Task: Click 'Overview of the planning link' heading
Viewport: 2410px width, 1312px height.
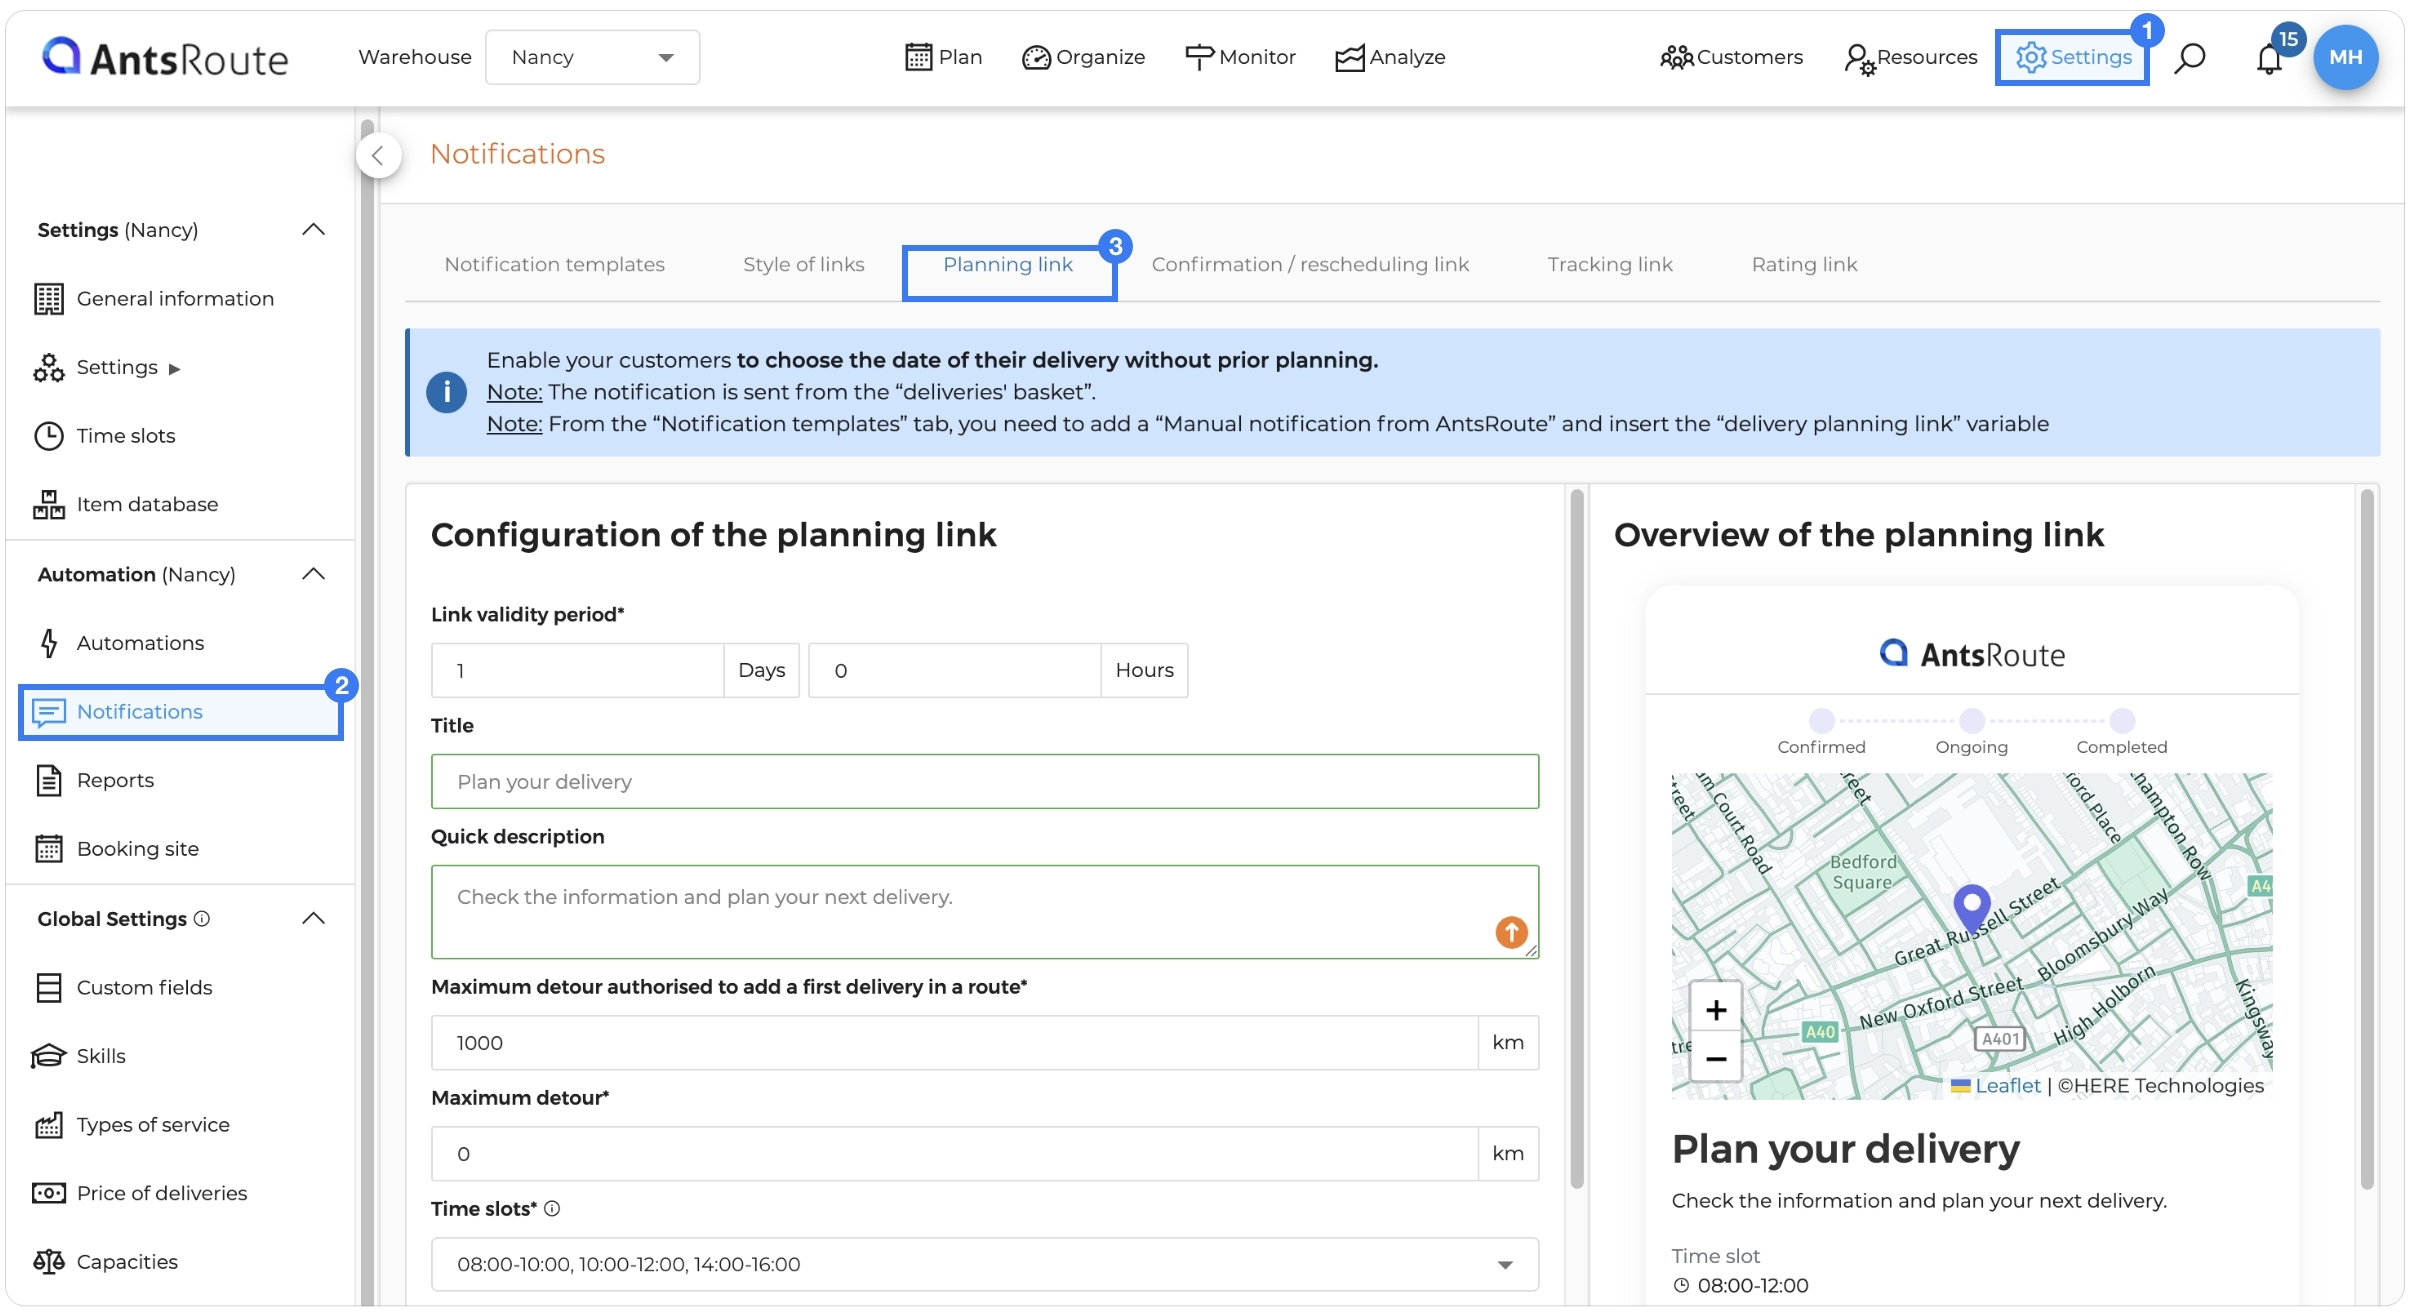Action: pyautogui.click(x=1858, y=535)
